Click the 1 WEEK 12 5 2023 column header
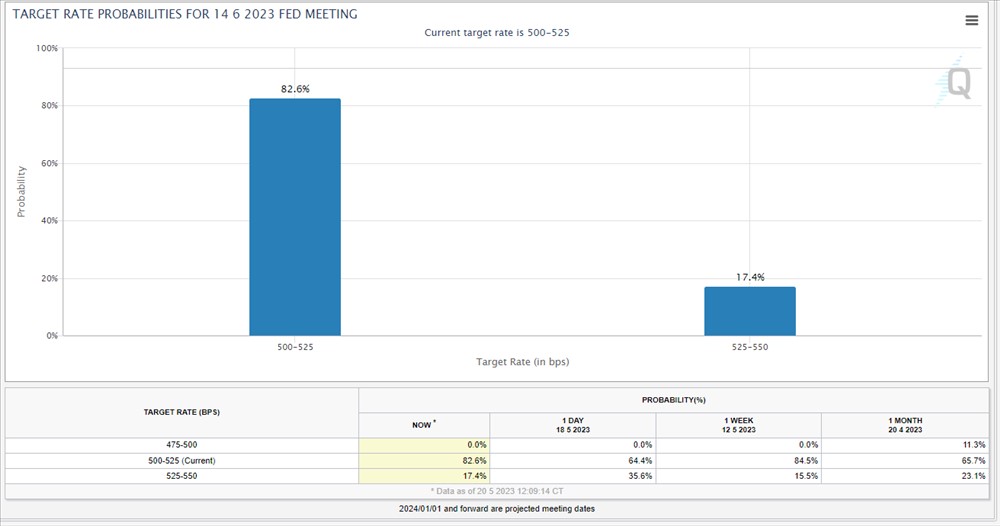1000x526 pixels. (x=738, y=425)
